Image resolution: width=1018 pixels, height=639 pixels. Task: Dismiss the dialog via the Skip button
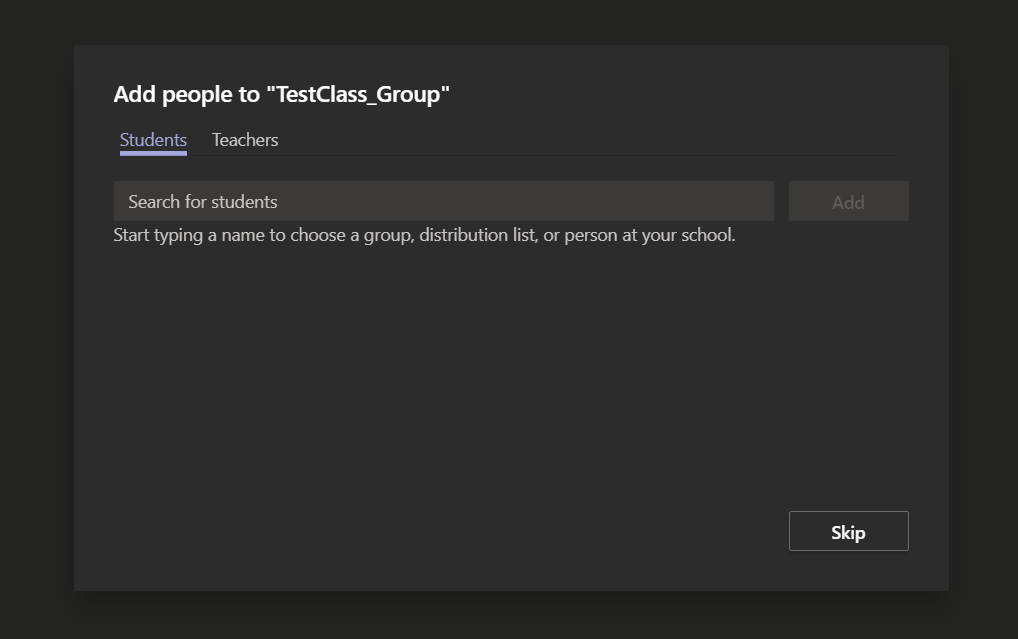[x=848, y=531]
